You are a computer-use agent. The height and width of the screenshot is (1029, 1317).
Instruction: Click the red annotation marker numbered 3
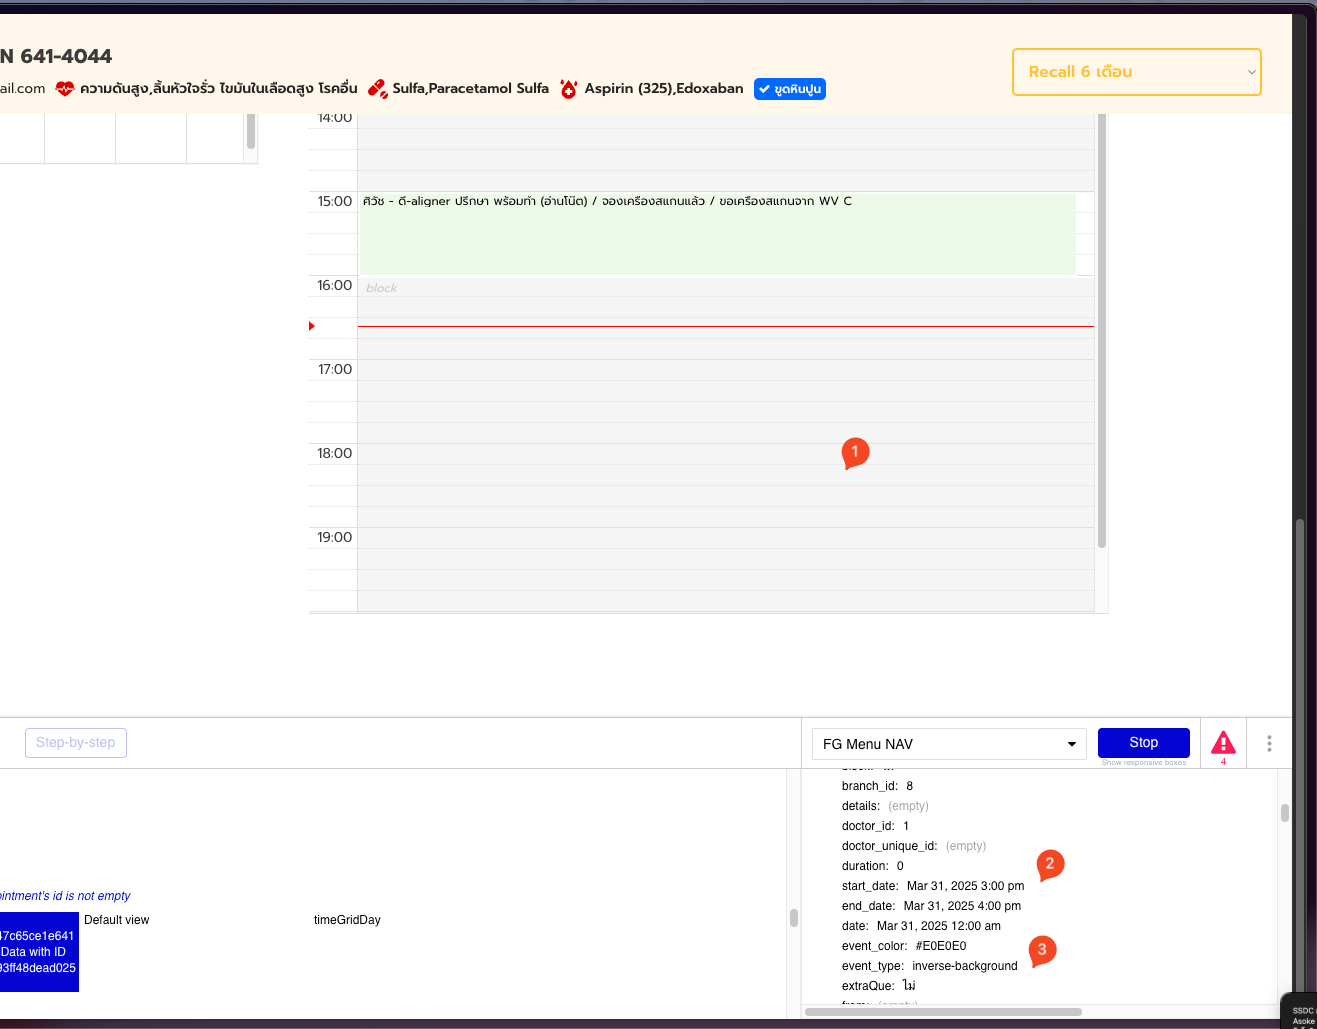click(x=1042, y=951)
